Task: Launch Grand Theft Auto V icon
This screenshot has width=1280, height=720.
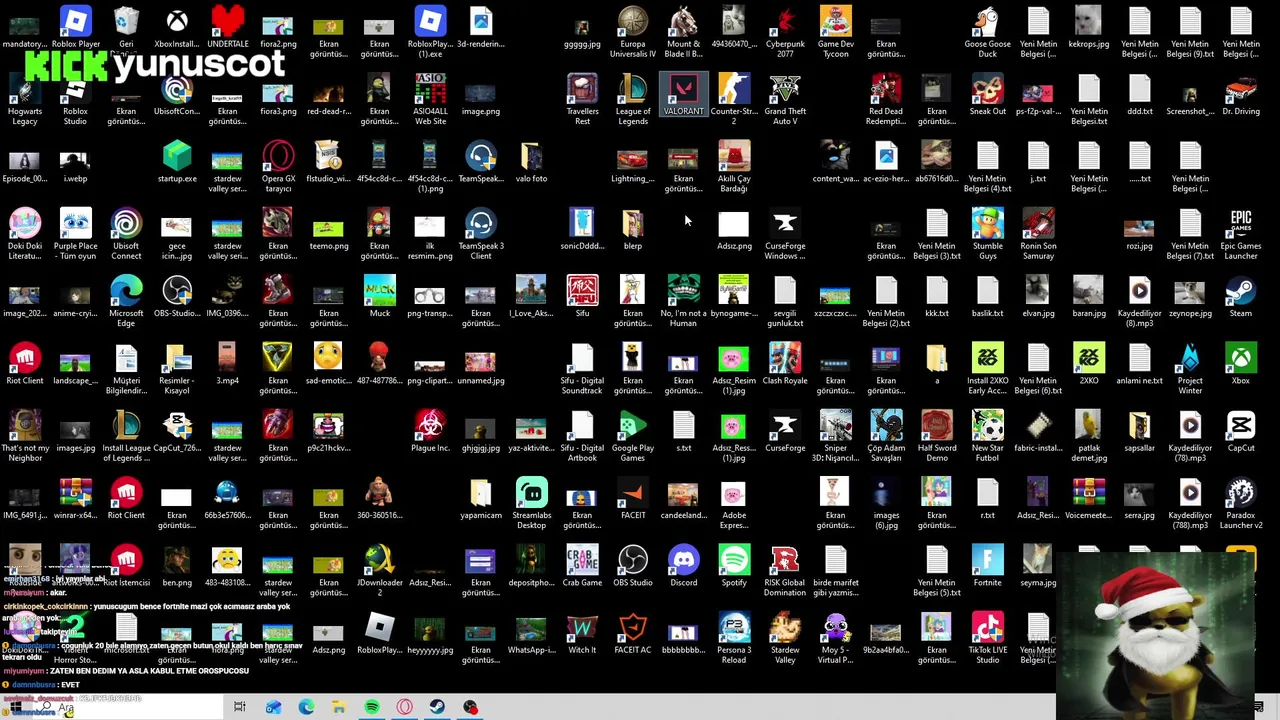Action: (785, 99)
